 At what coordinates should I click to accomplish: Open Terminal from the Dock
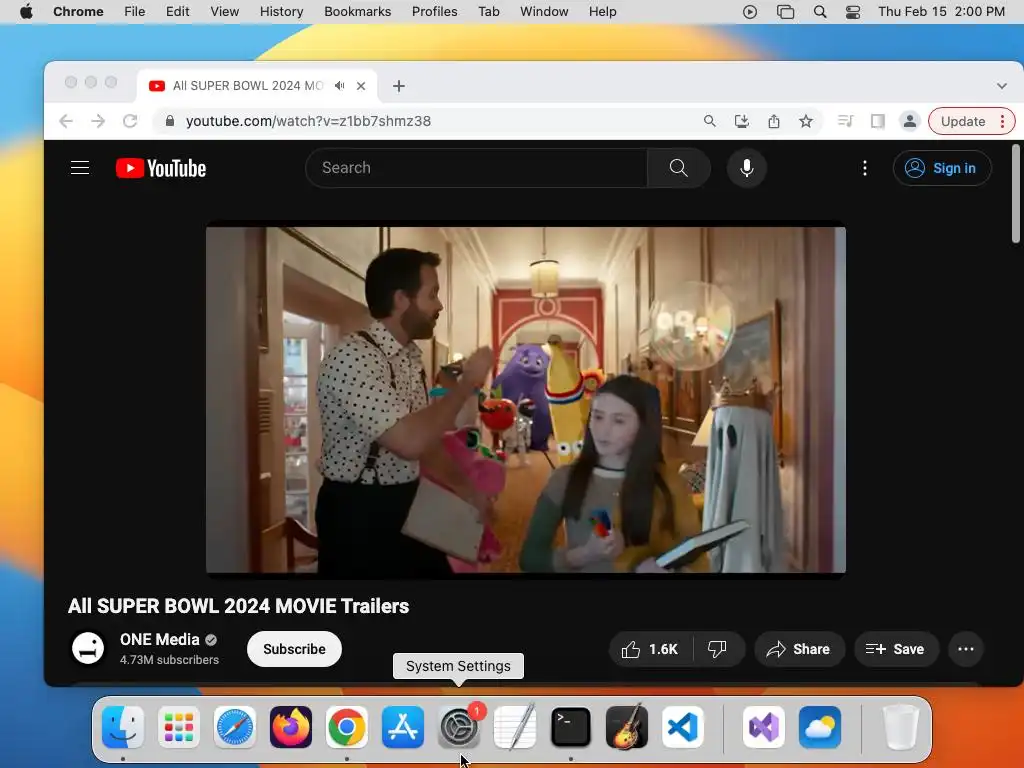[x=571, y=727]
